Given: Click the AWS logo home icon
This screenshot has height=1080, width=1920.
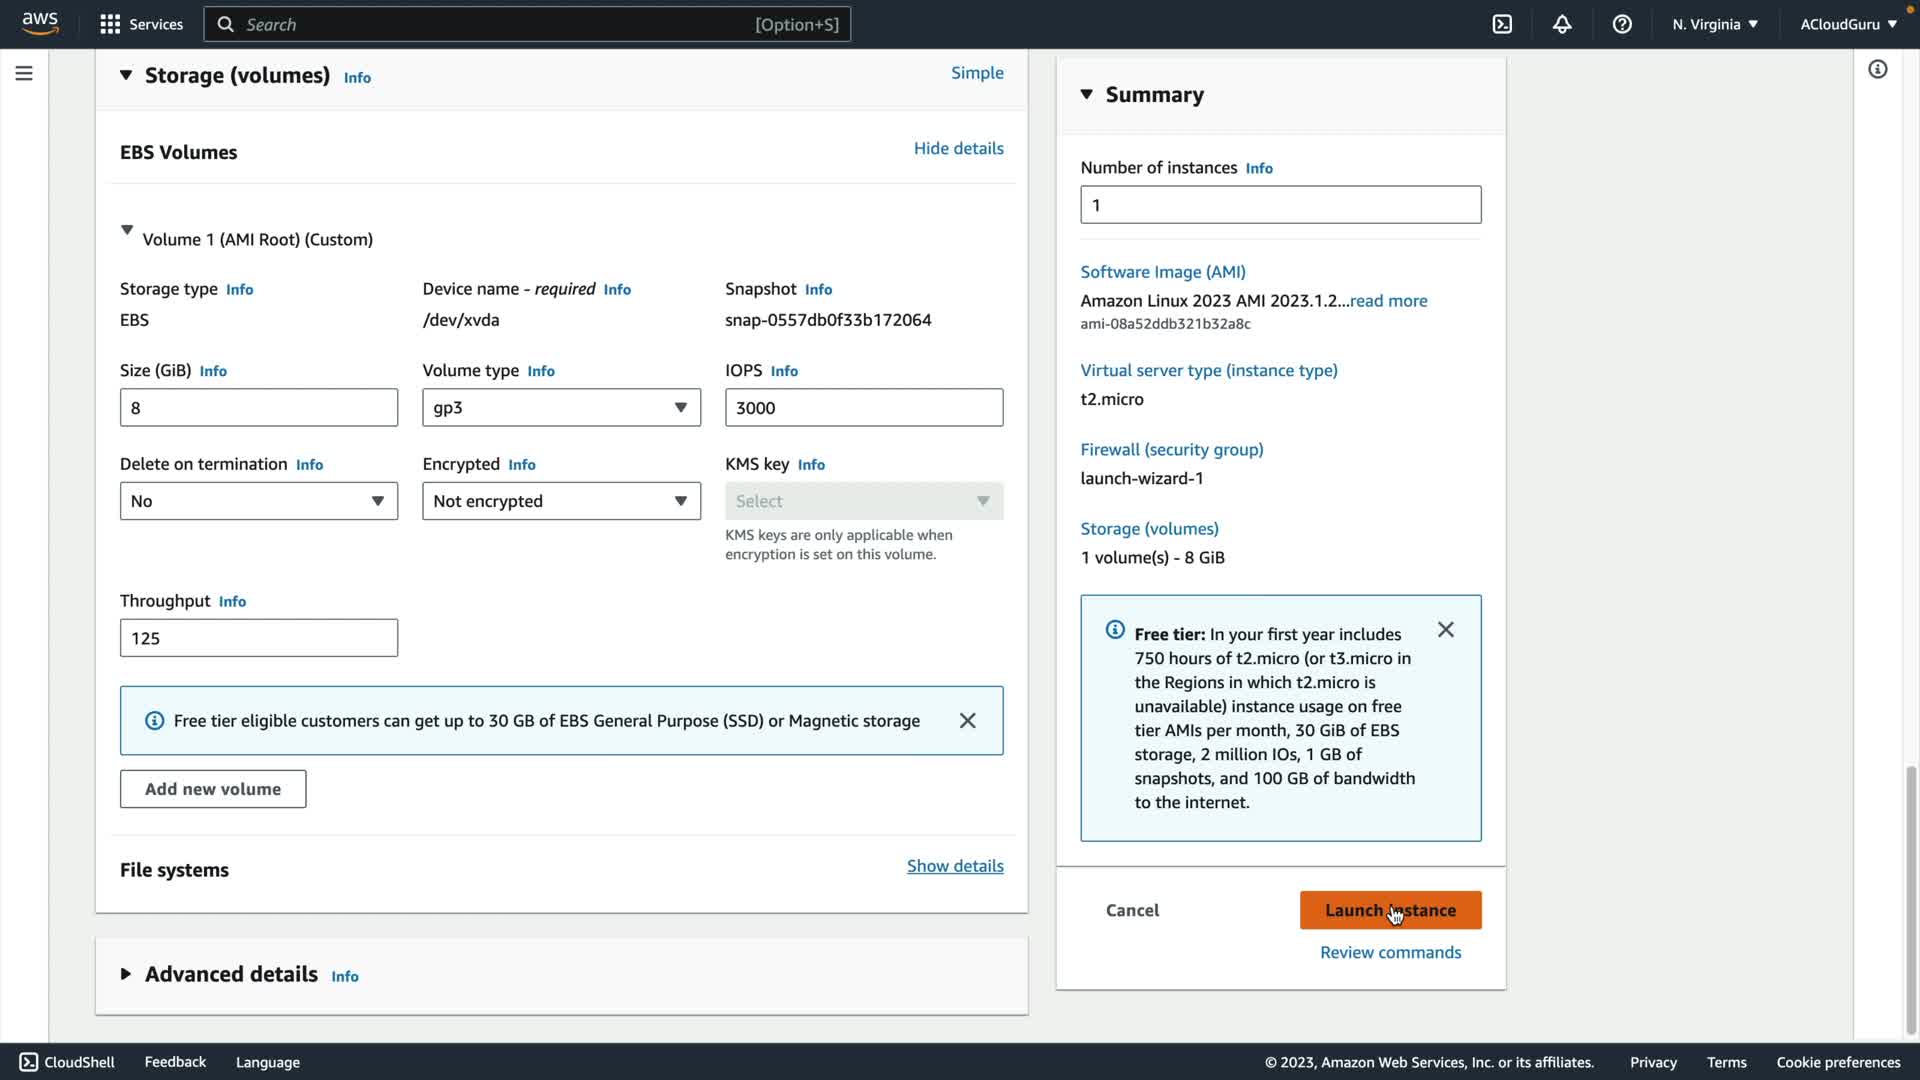Looking at the screenshot, I should (40, 23).
